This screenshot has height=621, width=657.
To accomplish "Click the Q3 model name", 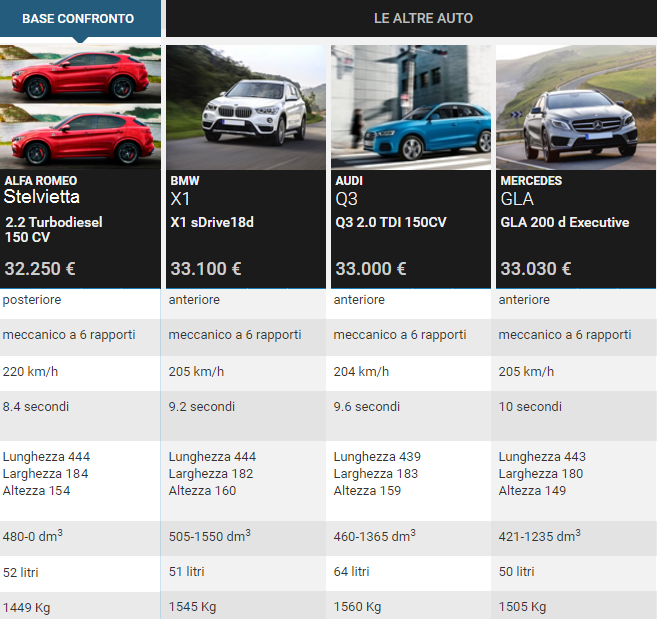I will pos(346,199).
